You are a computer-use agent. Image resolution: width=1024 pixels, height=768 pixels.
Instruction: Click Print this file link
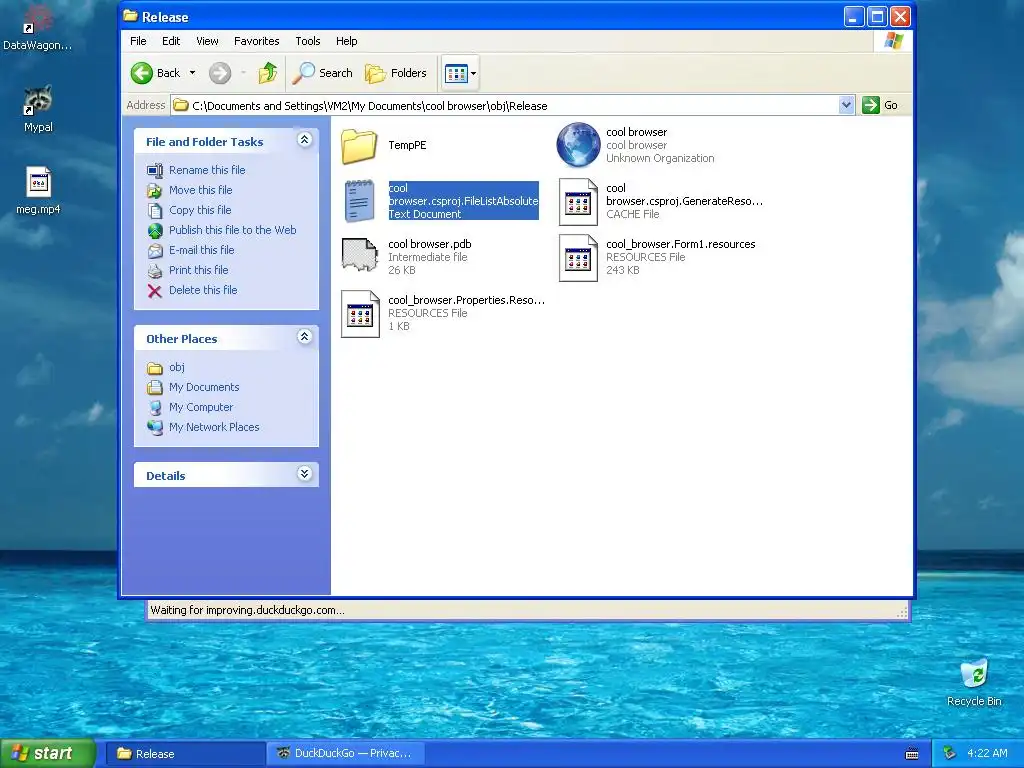(199, 270)
